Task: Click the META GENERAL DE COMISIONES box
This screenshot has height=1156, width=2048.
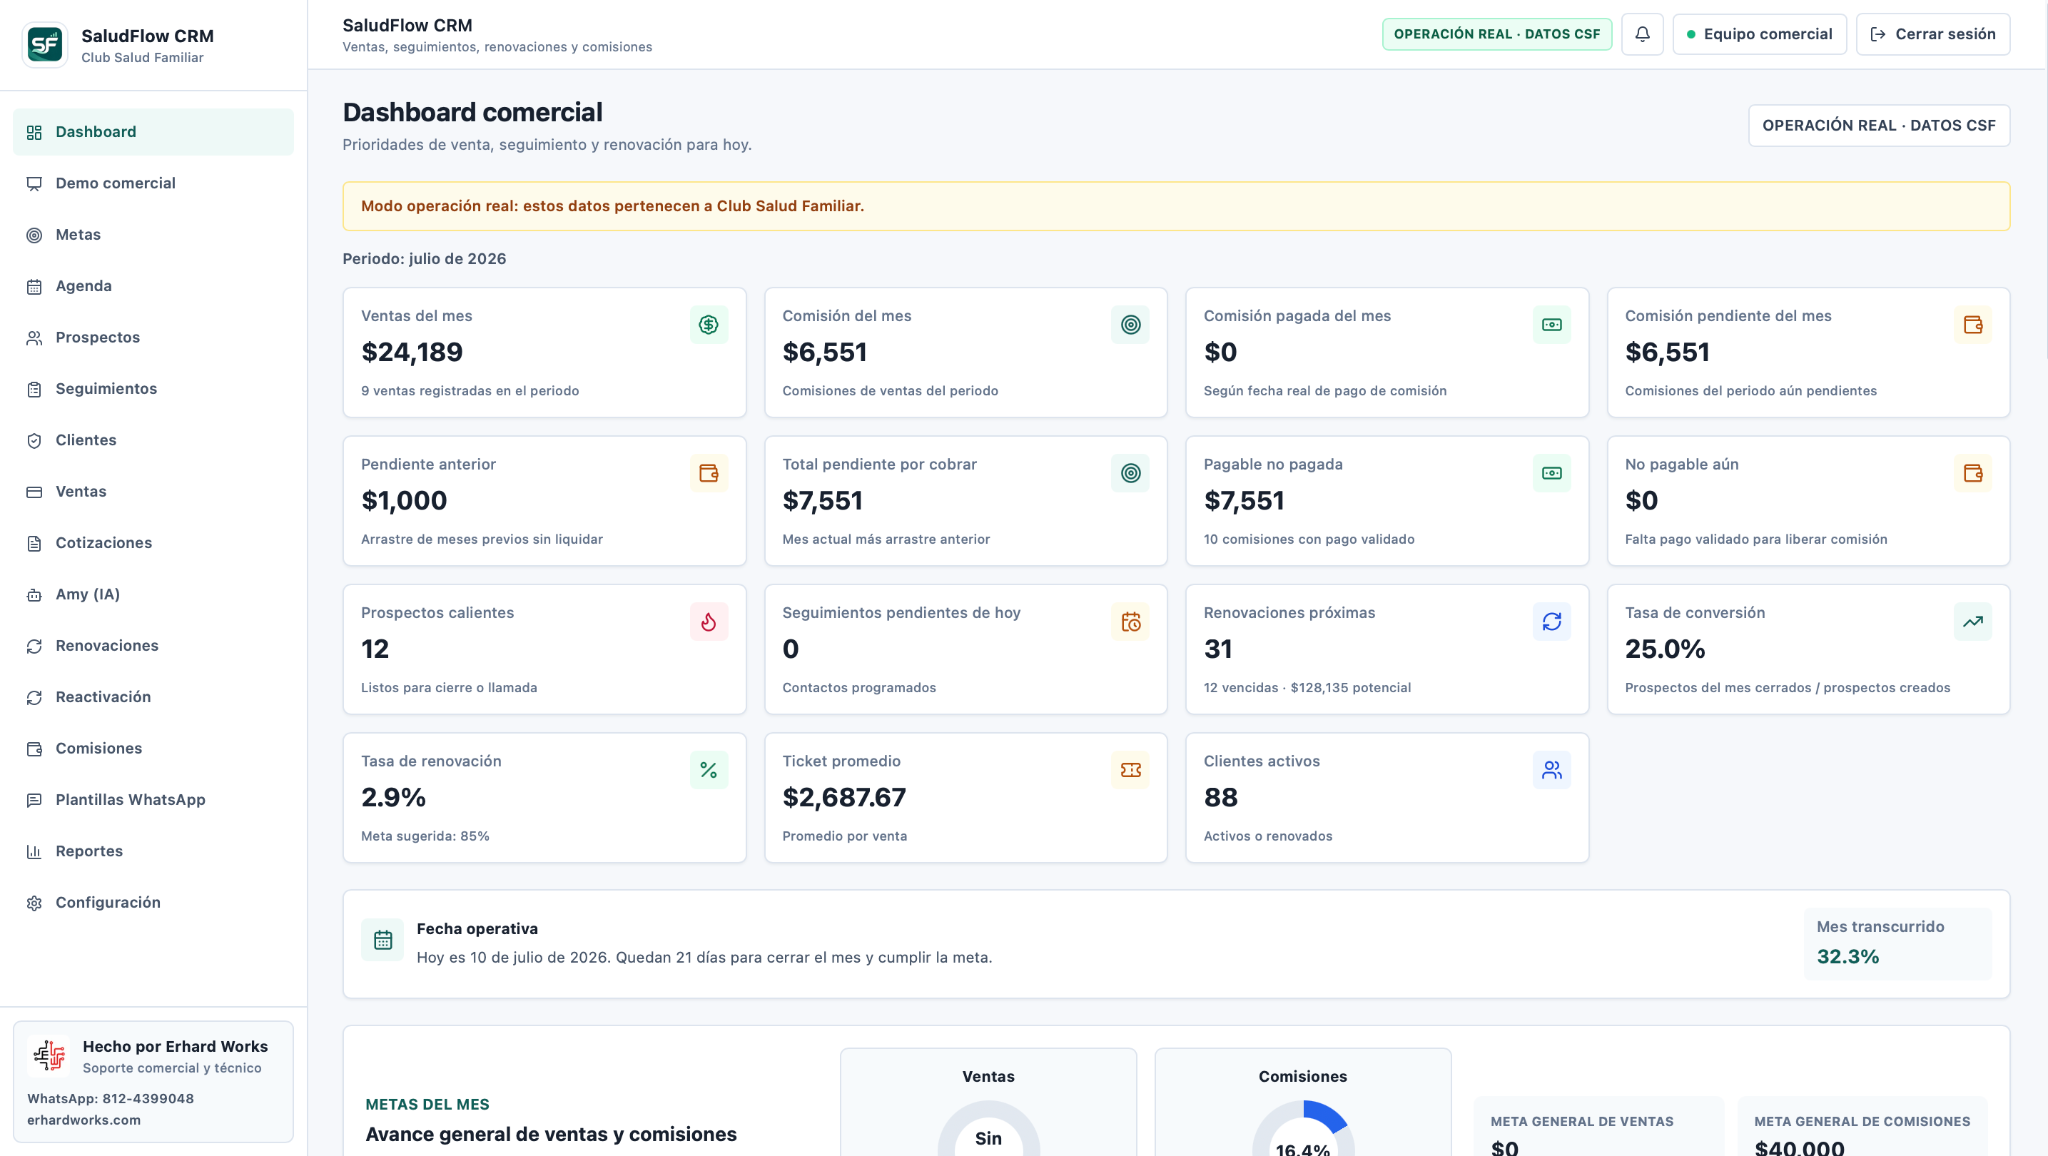Action: click(x=1862, y=1127)
